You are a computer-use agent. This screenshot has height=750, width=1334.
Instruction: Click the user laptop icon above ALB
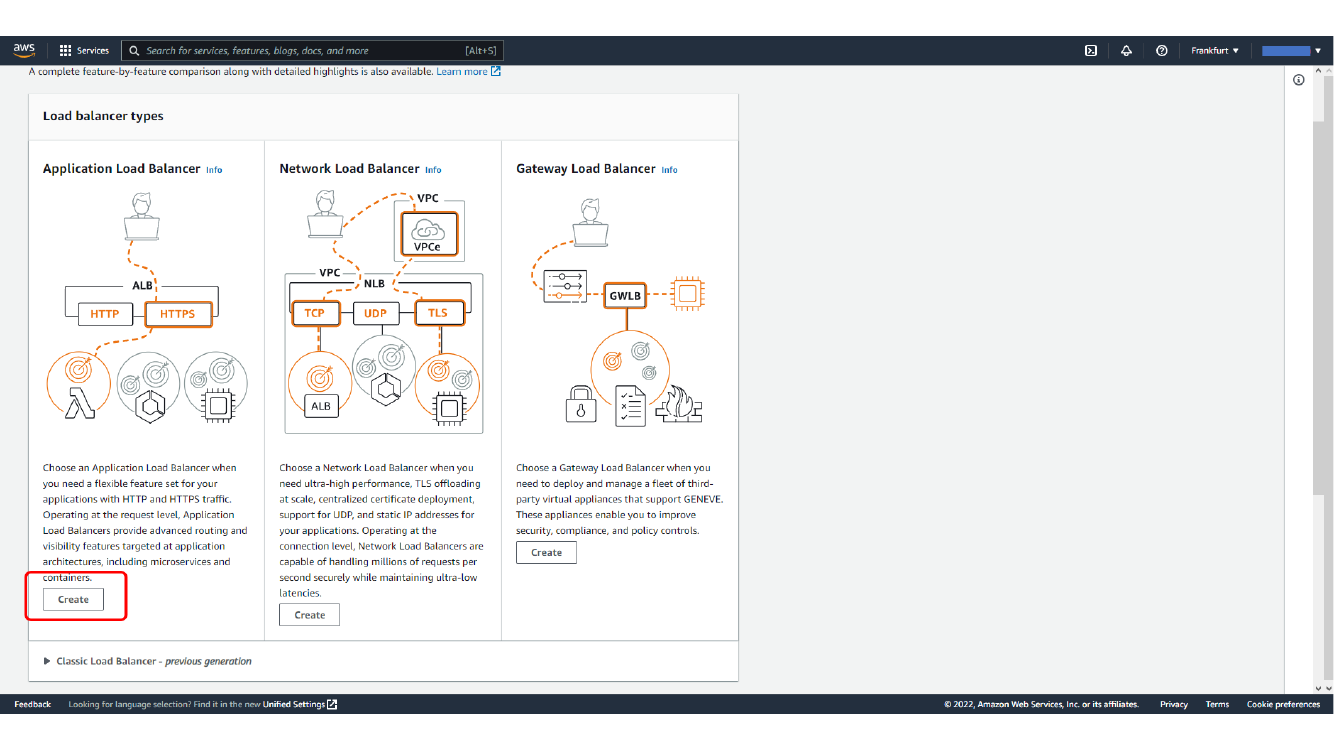(x=142, y=217)
